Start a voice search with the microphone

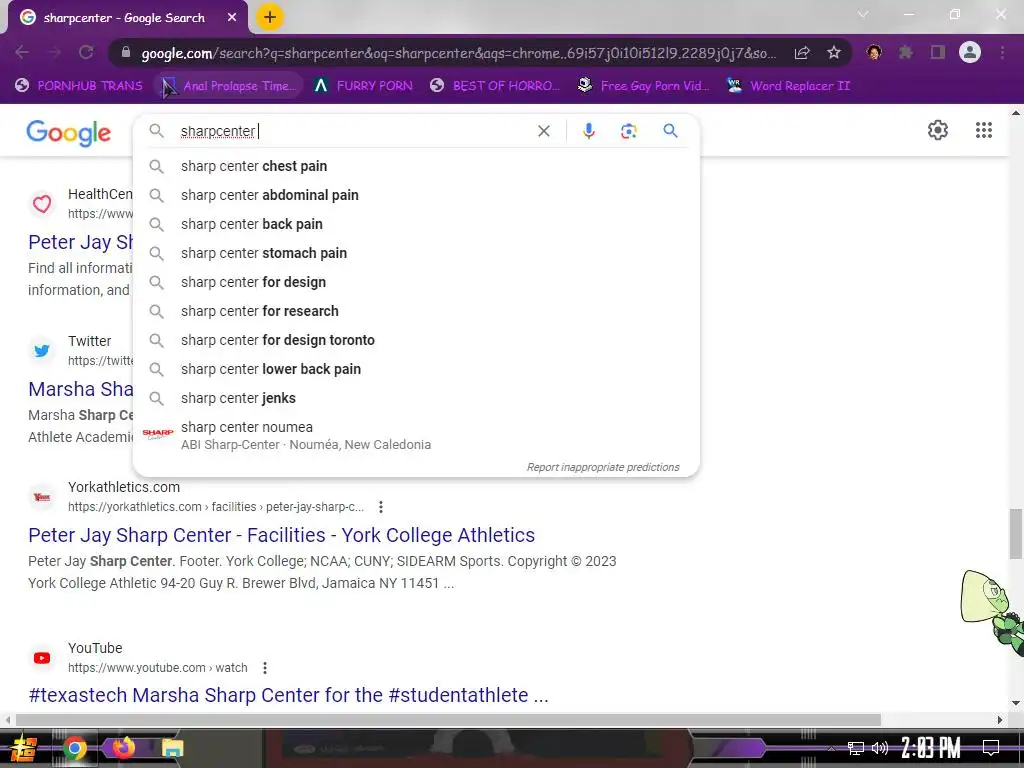[x=588, y=131]
